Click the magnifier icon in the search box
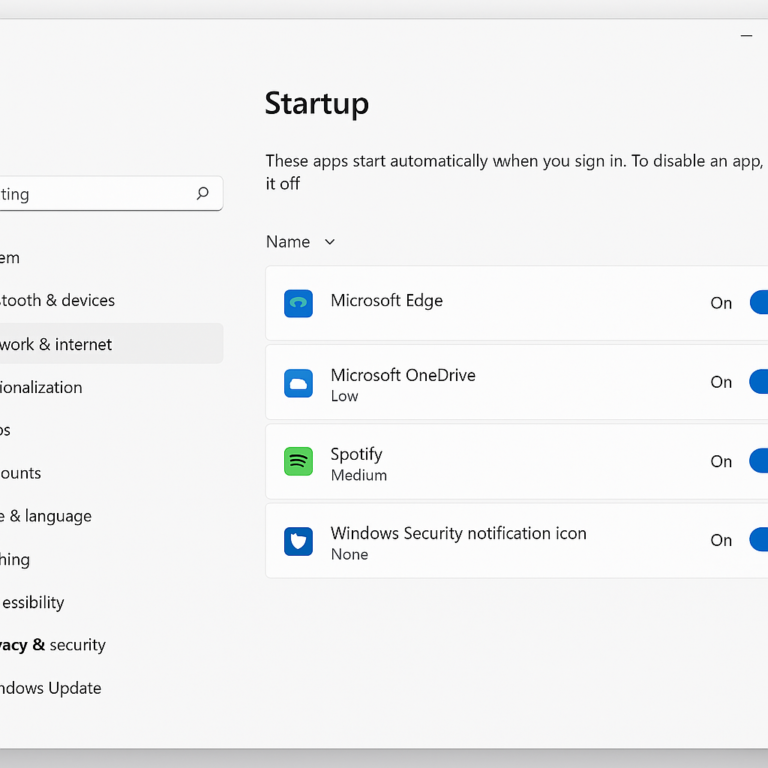 point(203,194)
